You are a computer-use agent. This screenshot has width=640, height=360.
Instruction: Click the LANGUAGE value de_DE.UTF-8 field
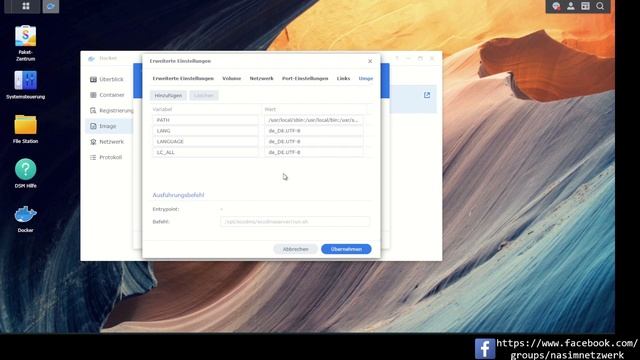click(313, 141)
